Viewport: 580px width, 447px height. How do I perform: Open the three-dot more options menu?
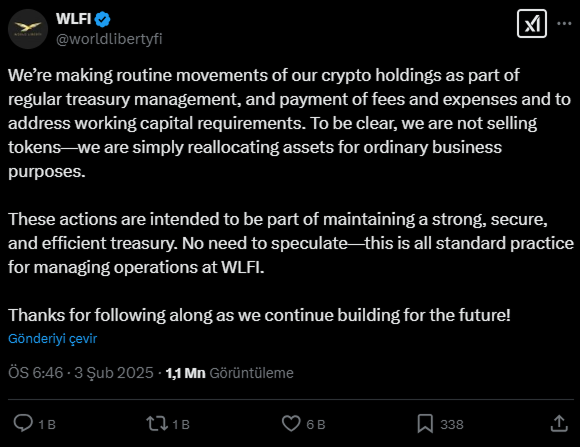pyautogui.click(x=564, y=23)
